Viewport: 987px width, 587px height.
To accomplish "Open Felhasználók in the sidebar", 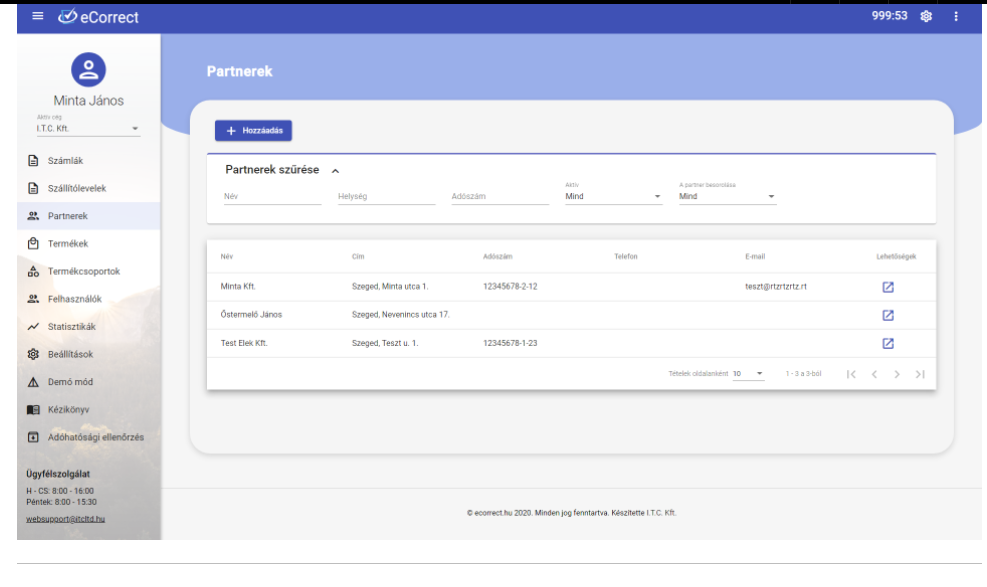I will click(88, 299).
